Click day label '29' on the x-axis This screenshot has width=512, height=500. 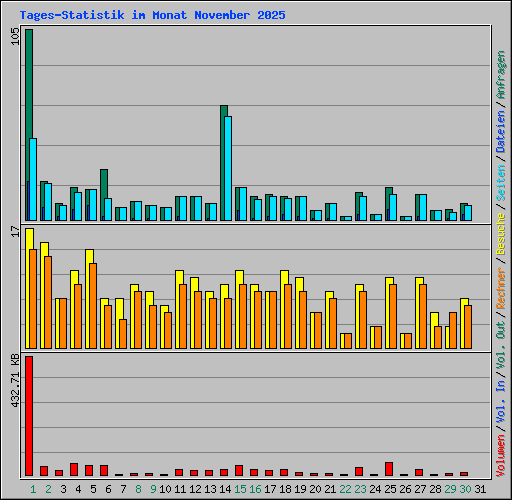pyautogui.click(x=450, y=489)
